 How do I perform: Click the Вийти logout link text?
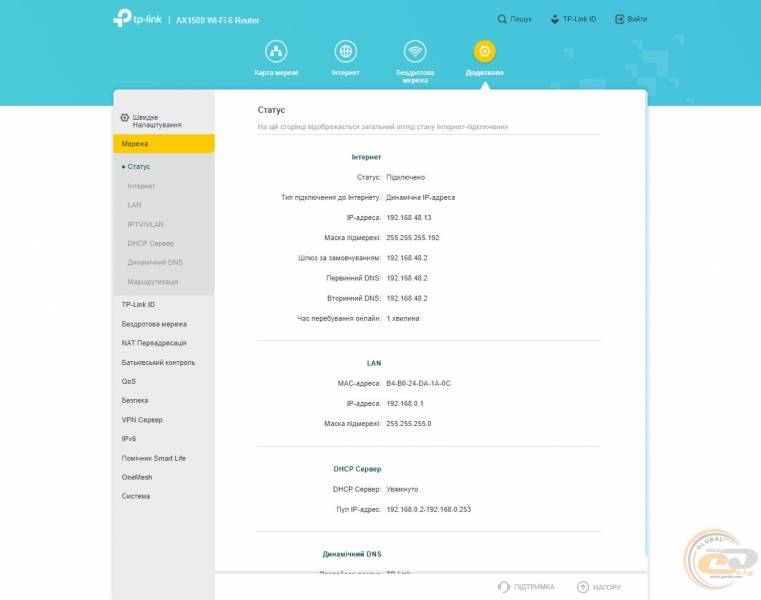click(x=637, y=19)
